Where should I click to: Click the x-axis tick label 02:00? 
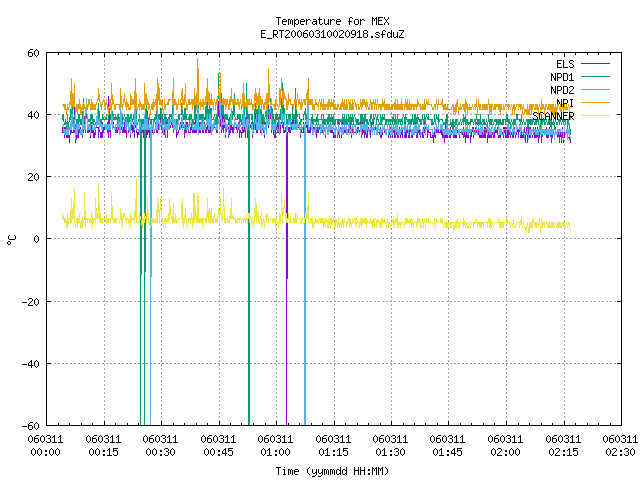pos(506,452)
